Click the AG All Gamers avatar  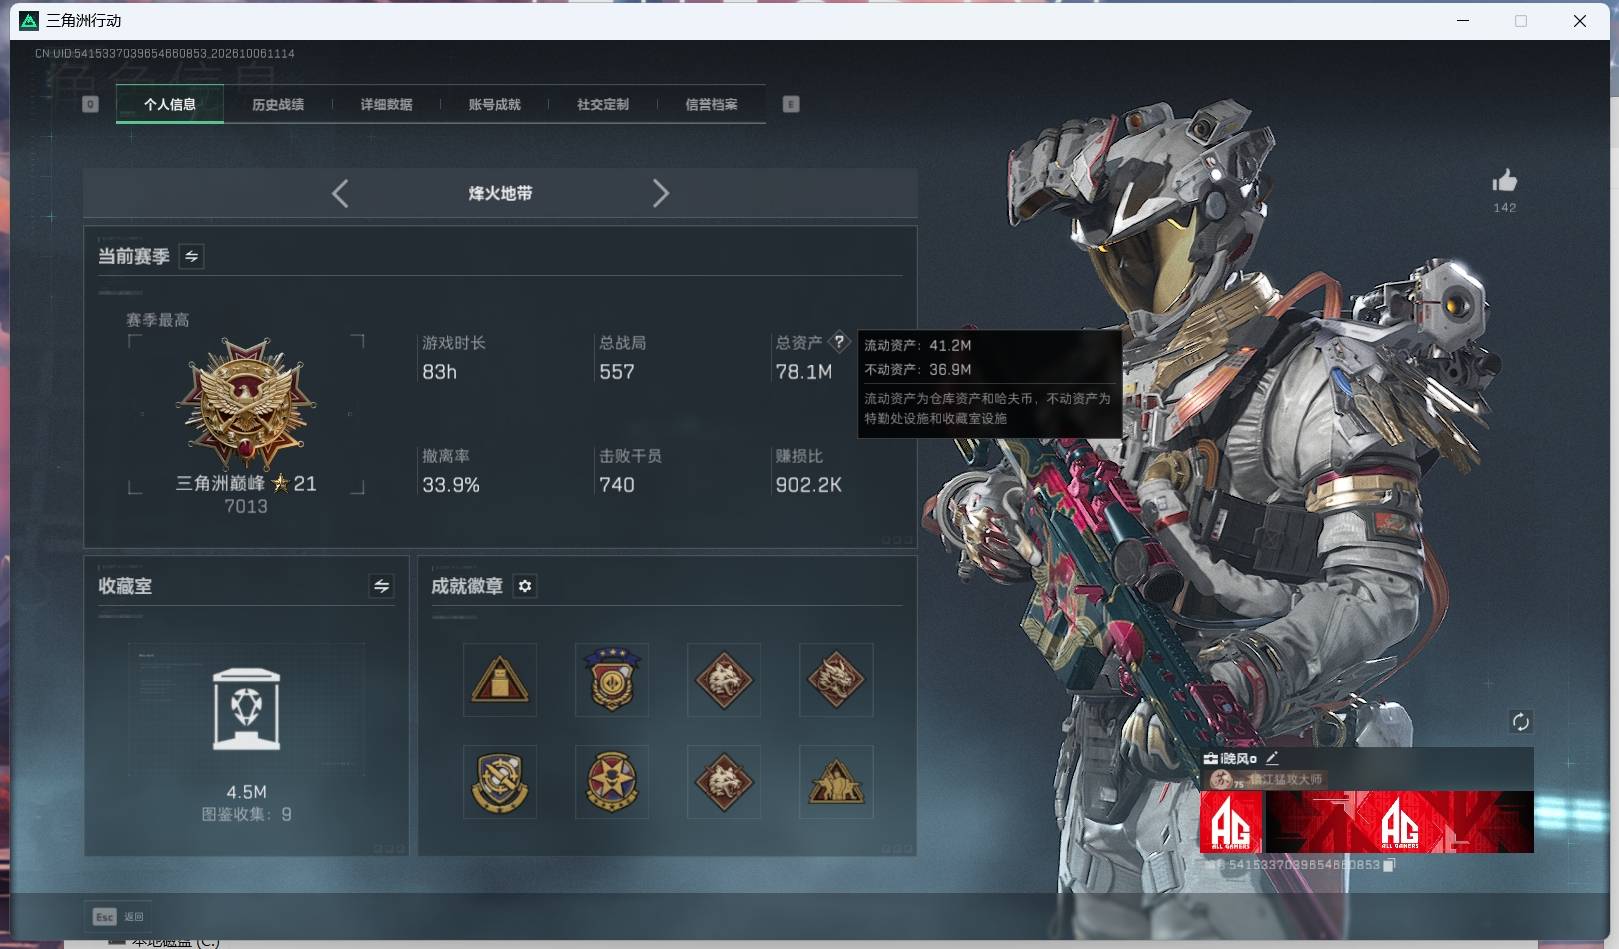[x=1231, y=822]
